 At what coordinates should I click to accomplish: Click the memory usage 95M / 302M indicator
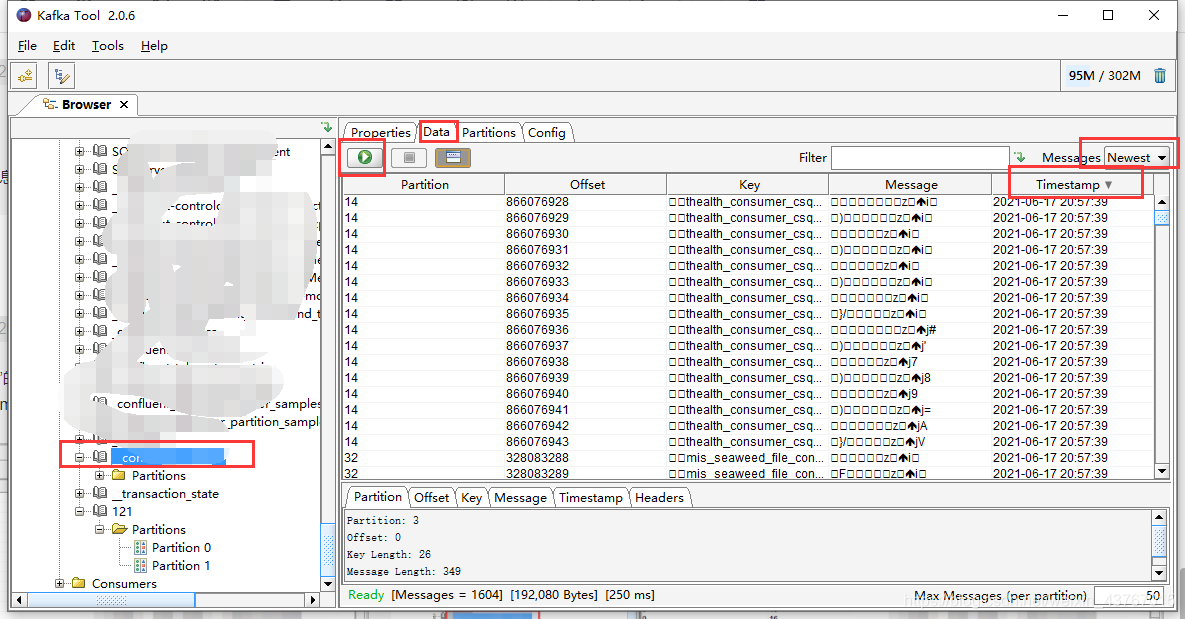coord(1104,76)
